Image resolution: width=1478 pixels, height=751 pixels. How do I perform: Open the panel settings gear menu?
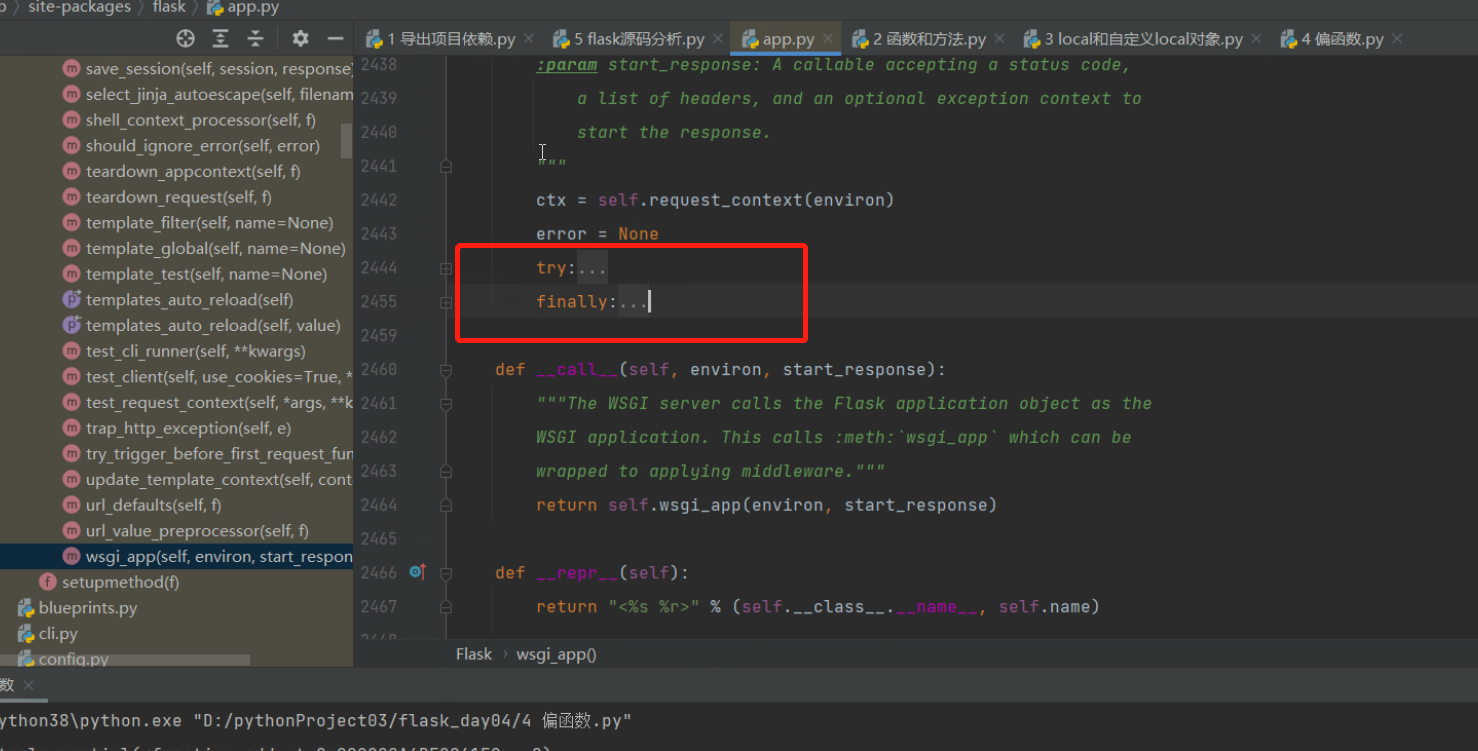click(300, 39)
